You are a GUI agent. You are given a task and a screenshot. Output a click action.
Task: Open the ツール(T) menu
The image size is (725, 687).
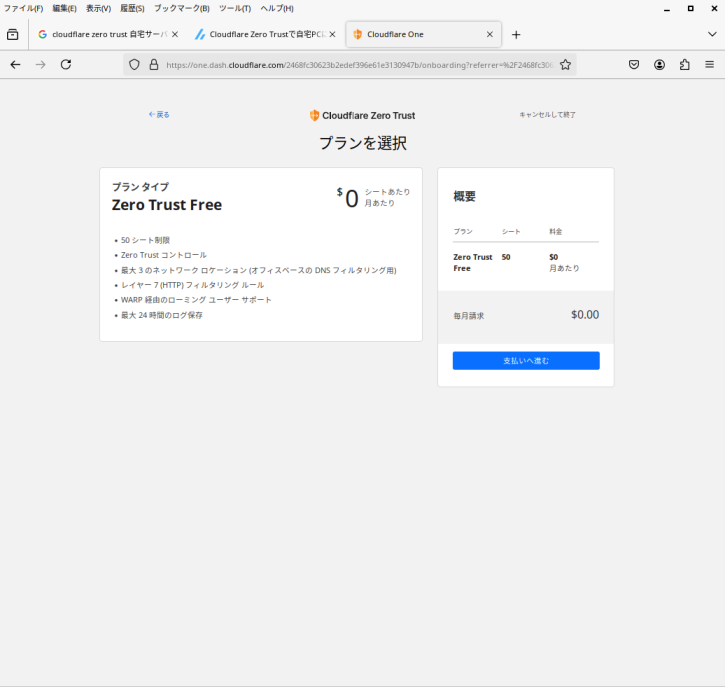(x=235, y=8)
